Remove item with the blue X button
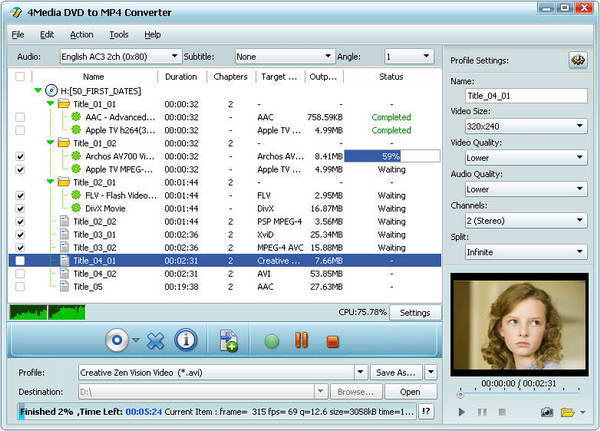 [155, 340]
